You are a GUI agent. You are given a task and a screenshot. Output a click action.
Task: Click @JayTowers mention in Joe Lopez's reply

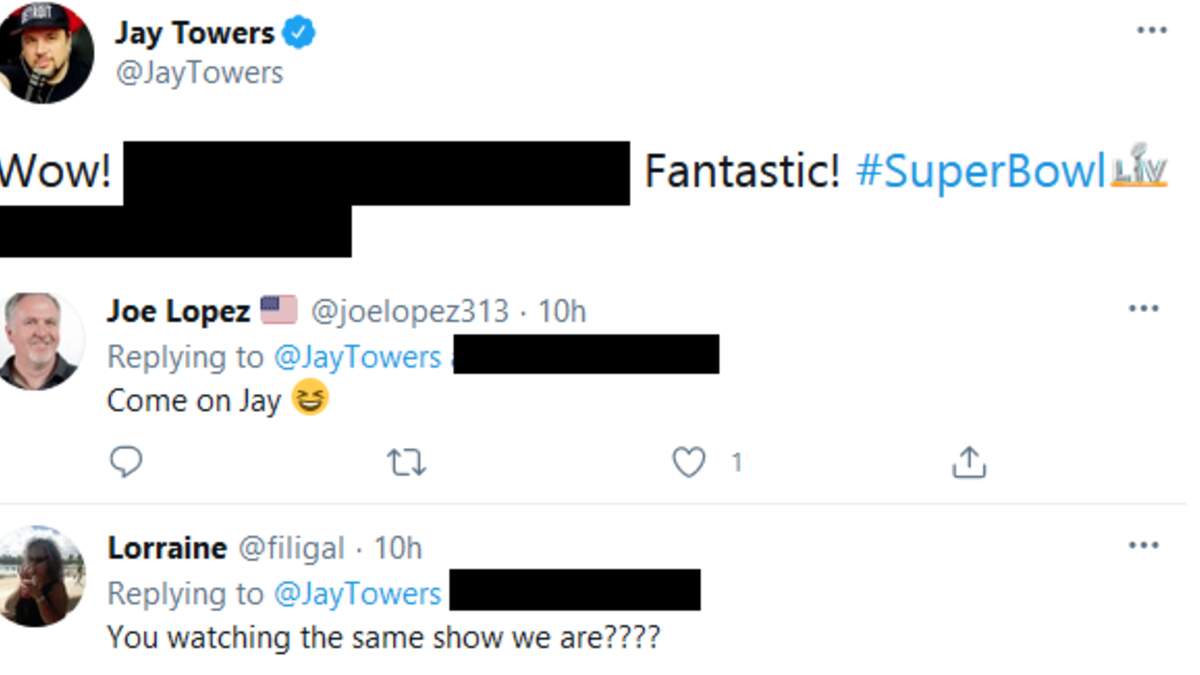[x=357, y=357]
